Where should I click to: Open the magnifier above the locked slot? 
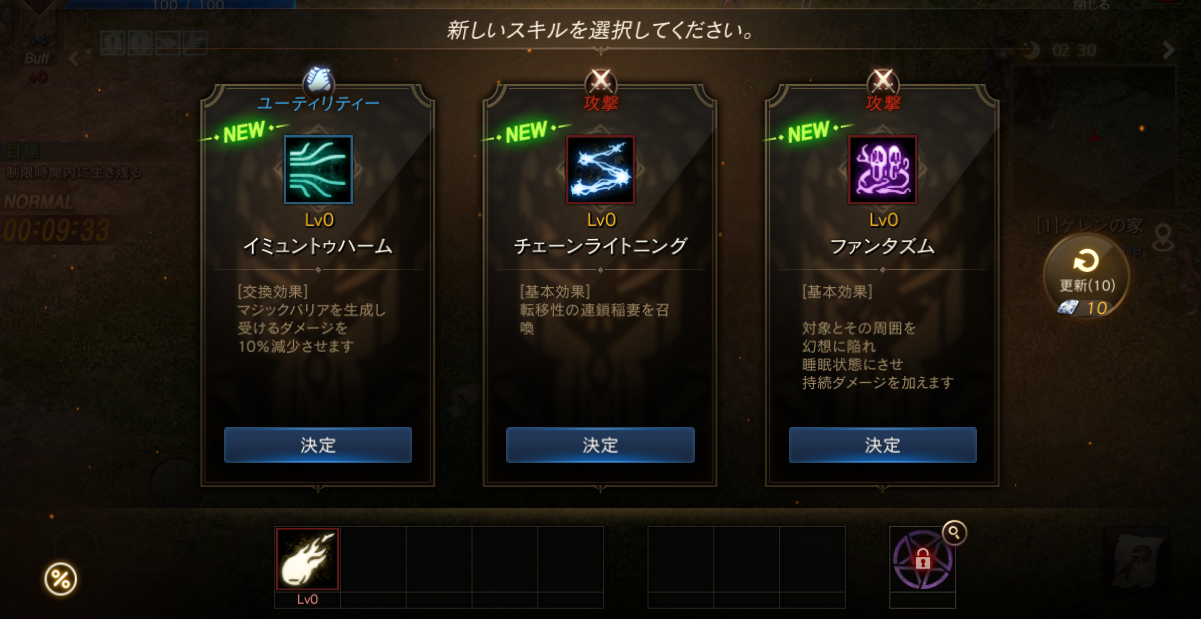click(954, 532)
